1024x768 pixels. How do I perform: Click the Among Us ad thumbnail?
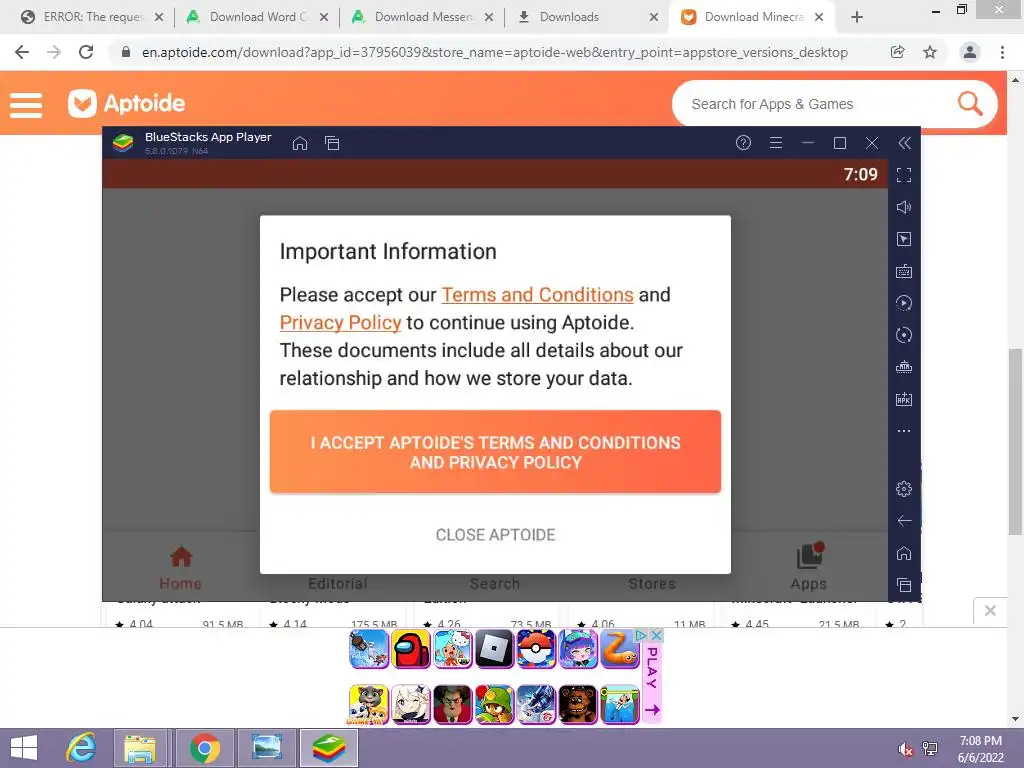pos(411,648)
